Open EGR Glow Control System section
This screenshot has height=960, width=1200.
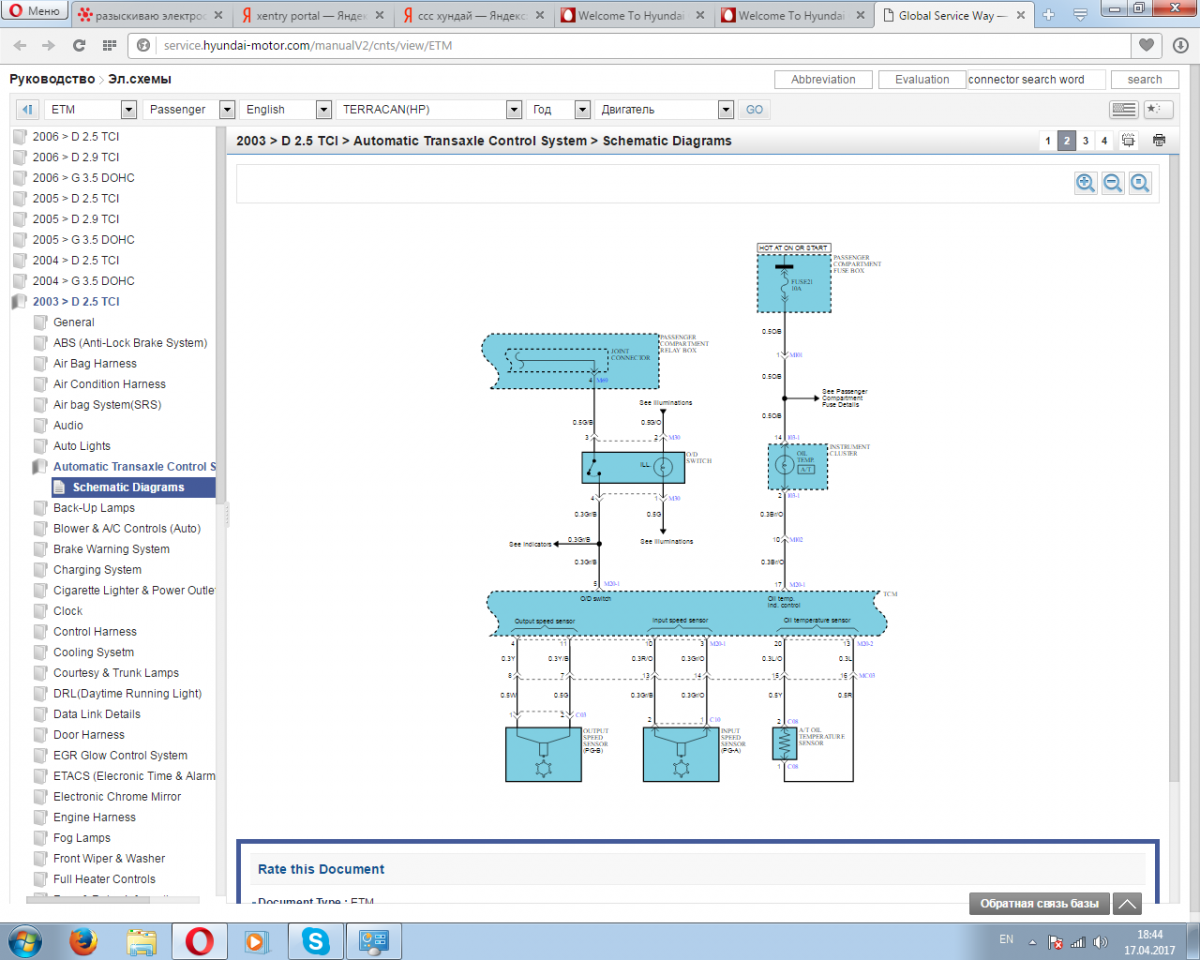120,755
